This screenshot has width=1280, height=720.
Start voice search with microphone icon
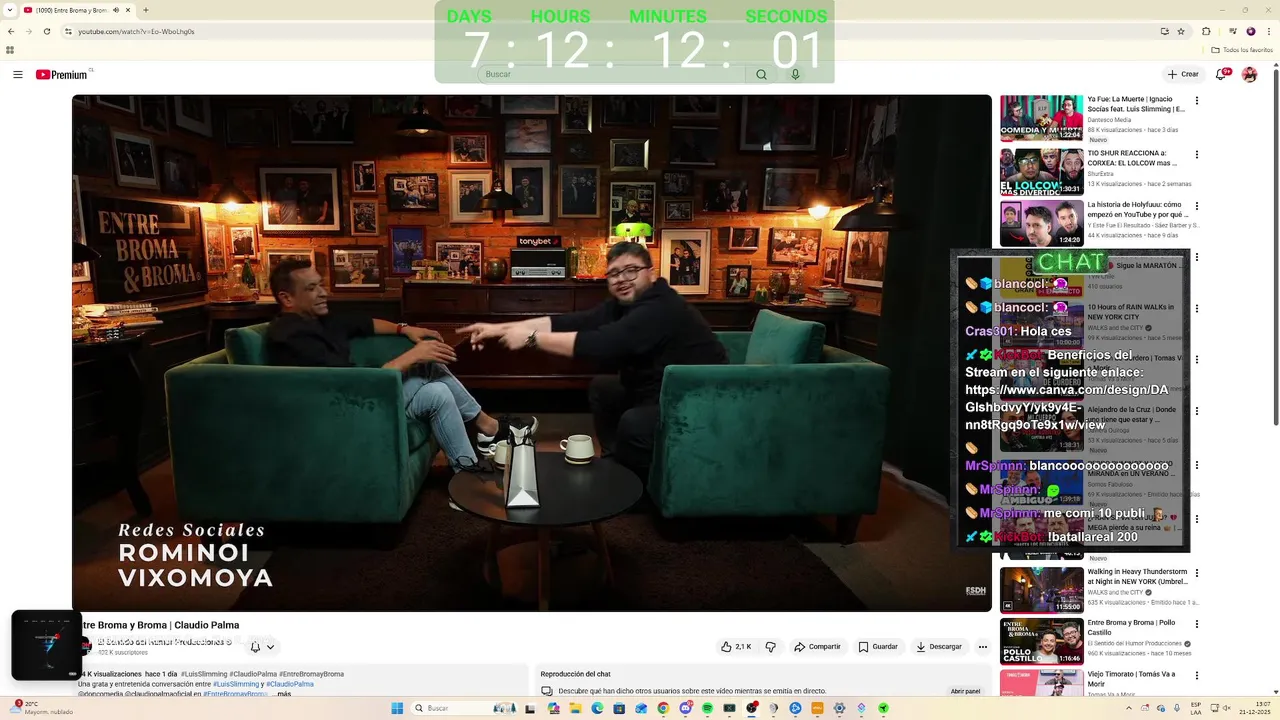[x=795, y=74]
